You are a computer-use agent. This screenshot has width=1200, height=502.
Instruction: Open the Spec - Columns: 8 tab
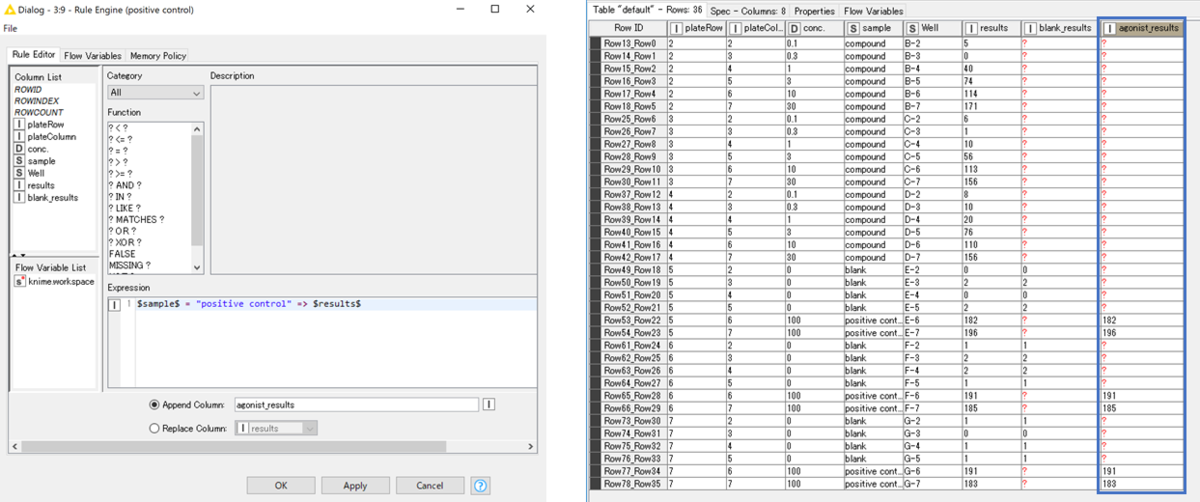750,10
